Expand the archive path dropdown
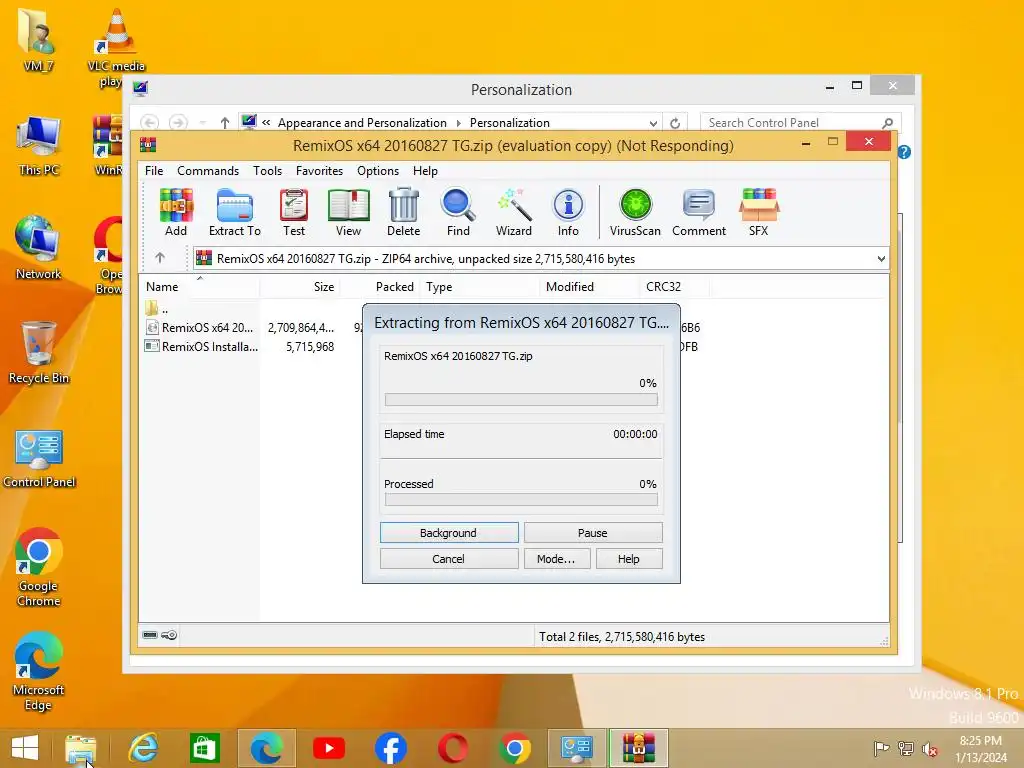 (x=881, y=259)
